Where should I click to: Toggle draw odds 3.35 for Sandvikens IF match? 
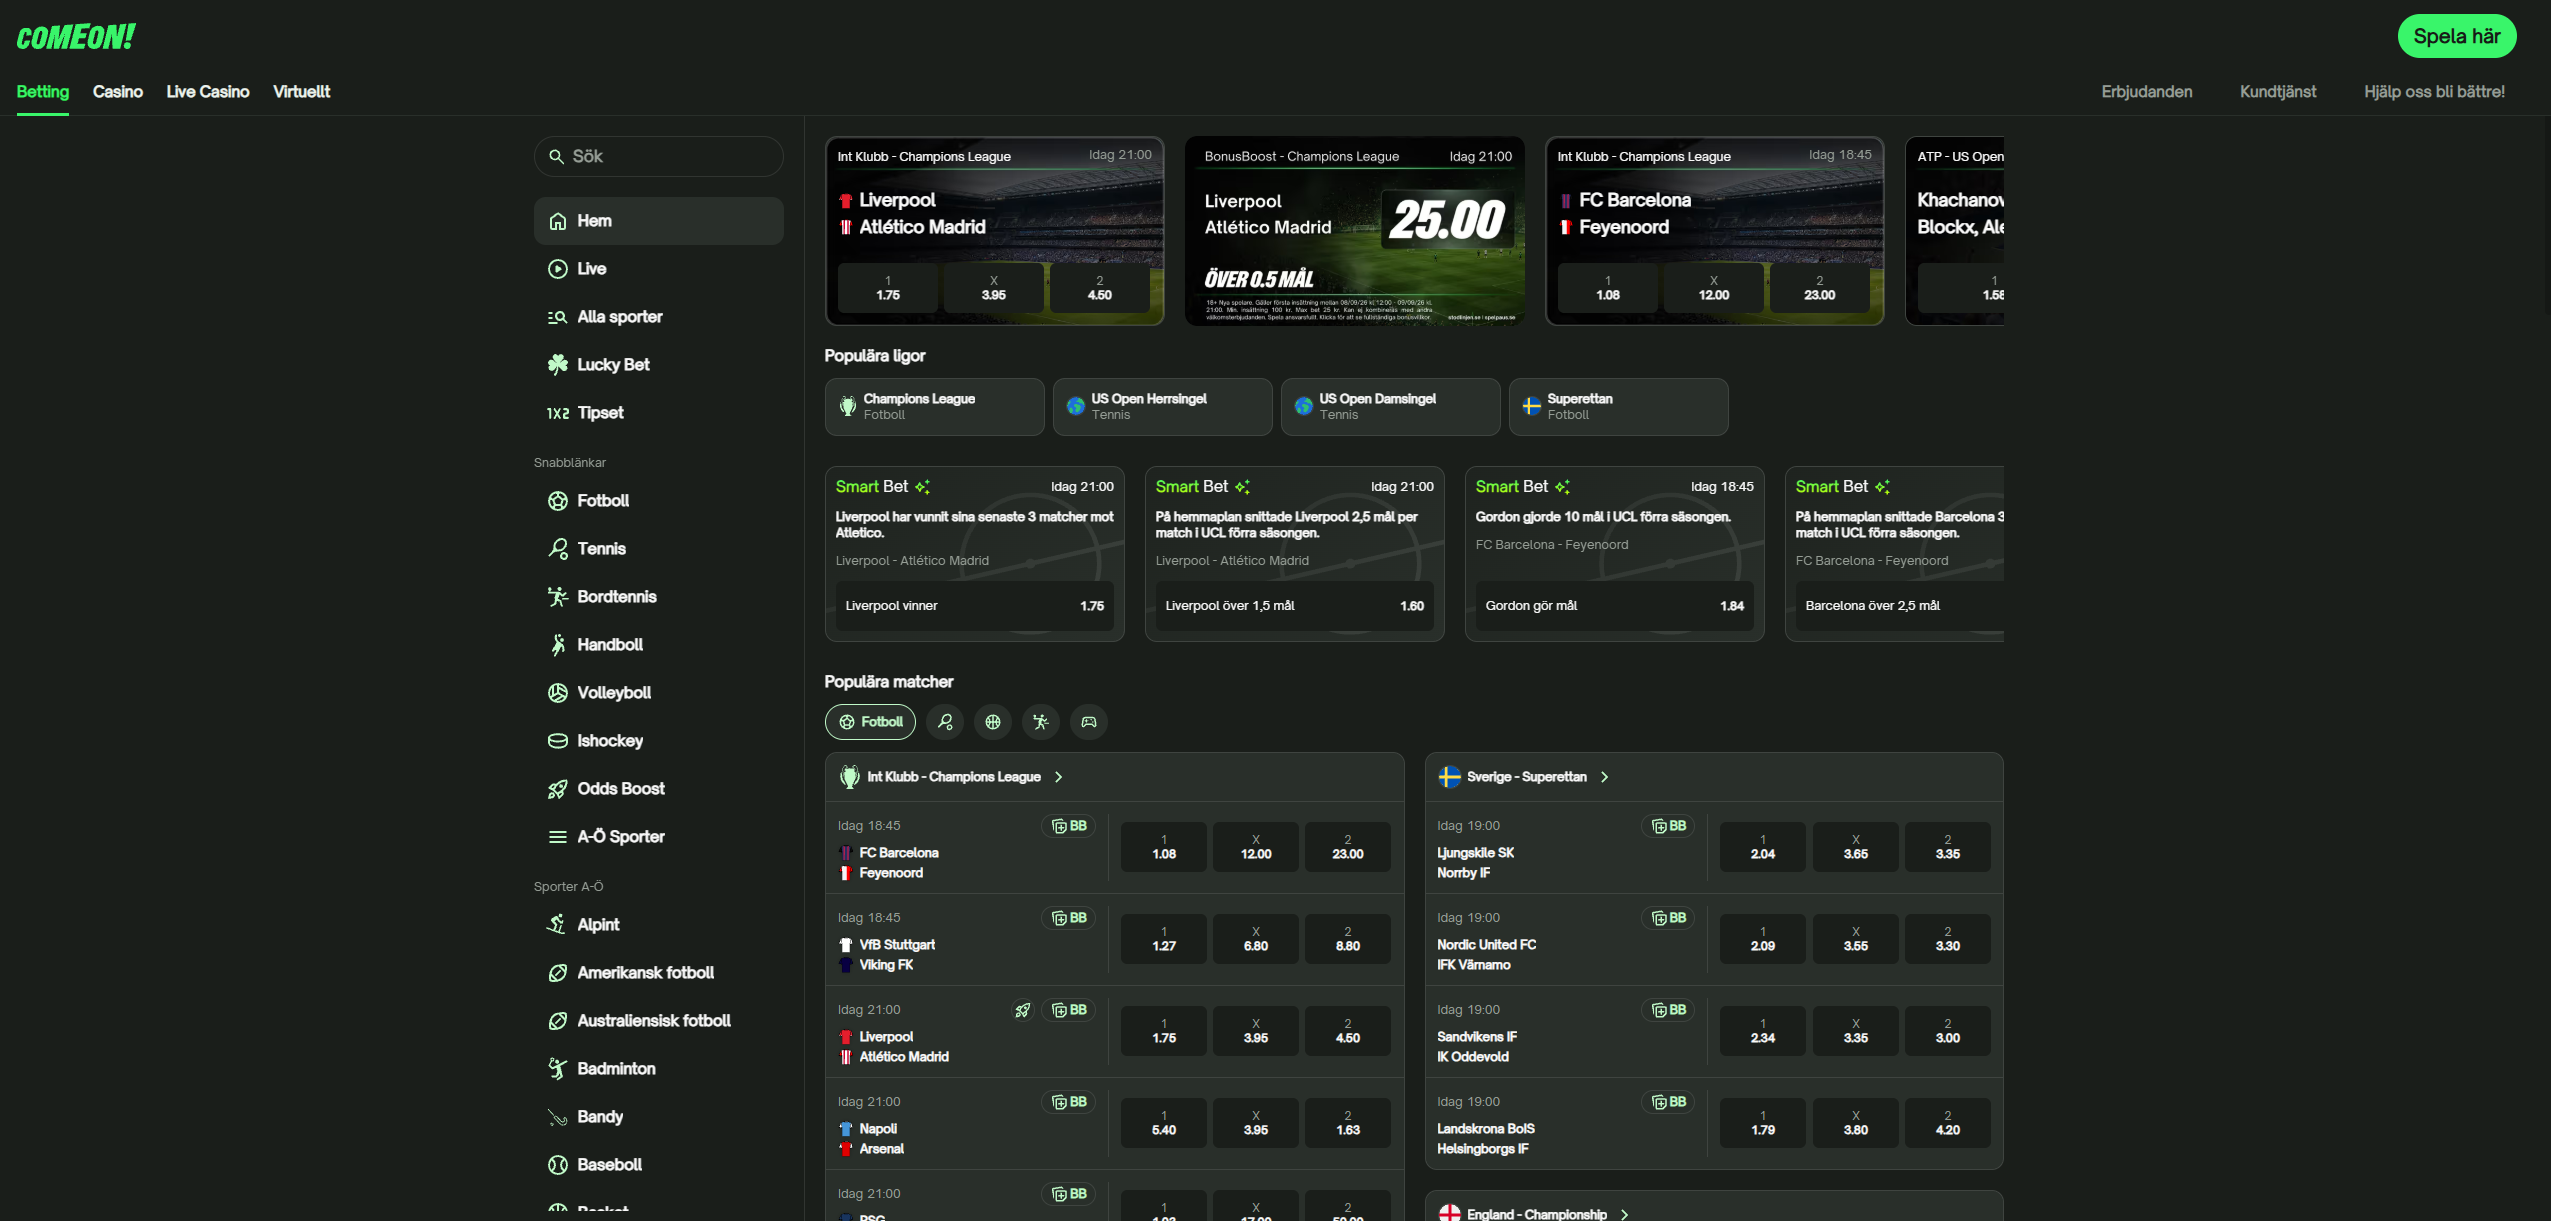click(1856, 1031)
